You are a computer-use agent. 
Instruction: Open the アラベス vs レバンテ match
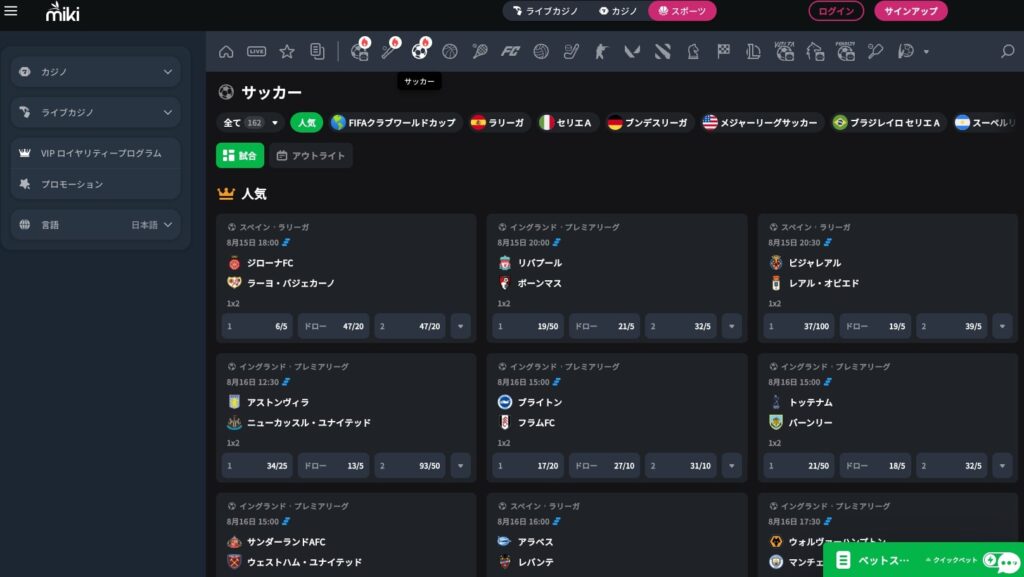tap(616, 535)
